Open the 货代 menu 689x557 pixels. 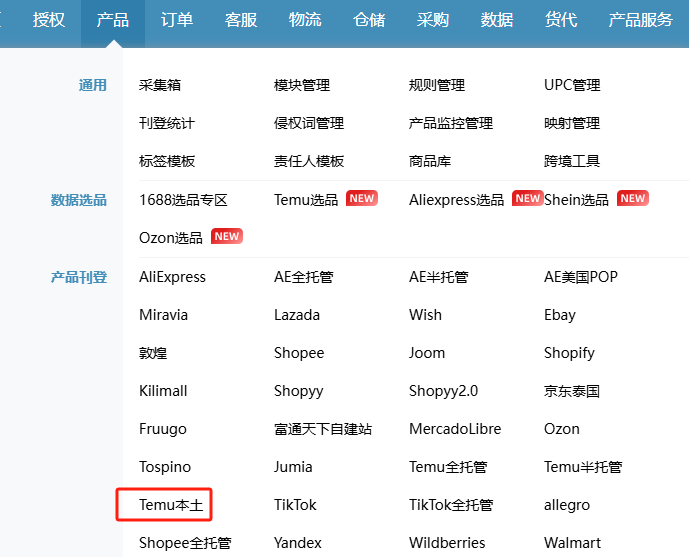click(561, 20)
